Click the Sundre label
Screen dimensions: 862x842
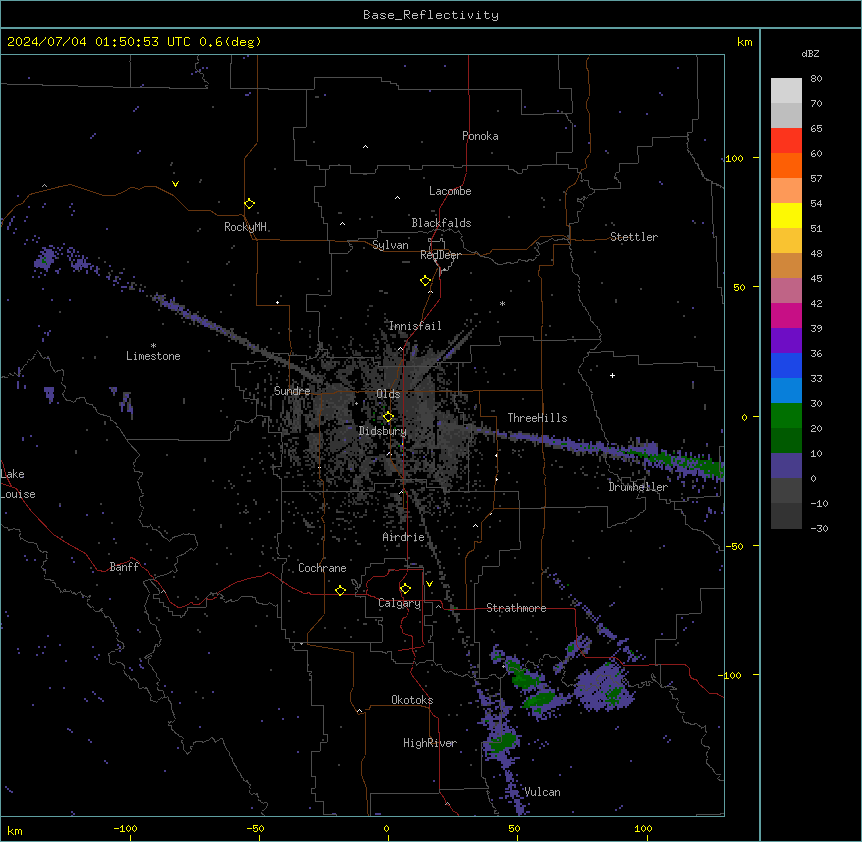point(292,391)
